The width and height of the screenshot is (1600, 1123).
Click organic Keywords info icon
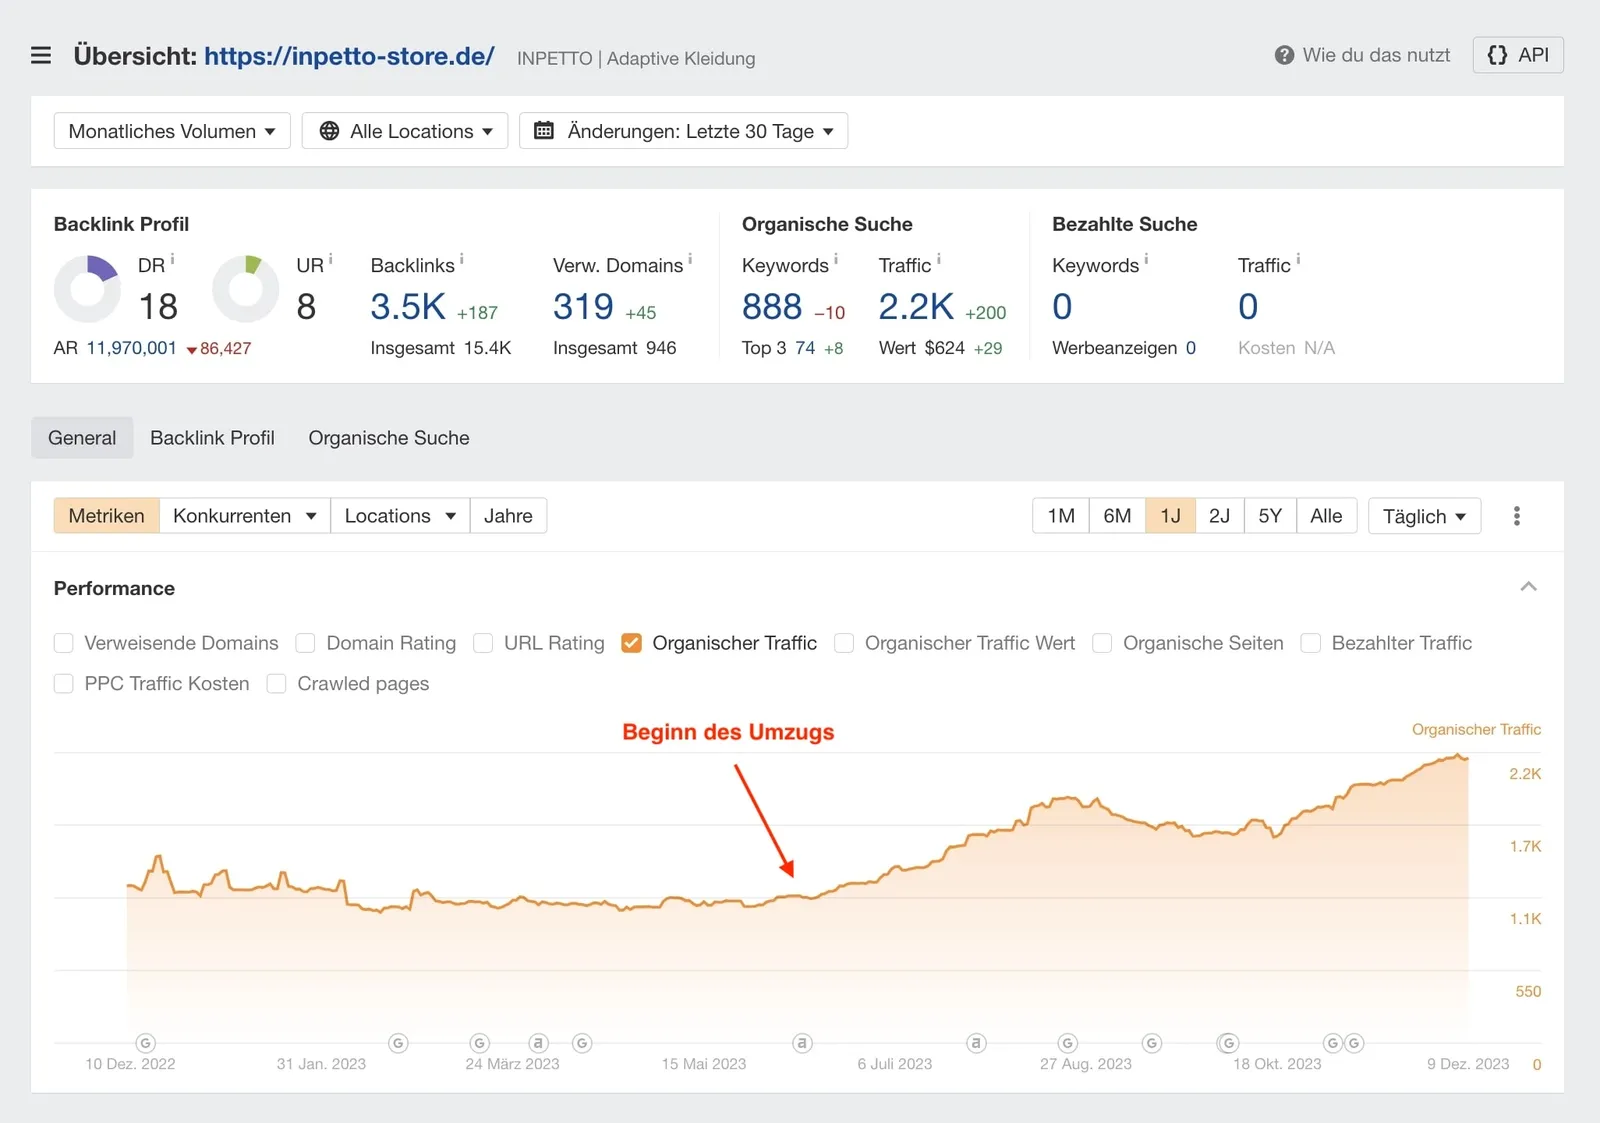pos(836,259)
